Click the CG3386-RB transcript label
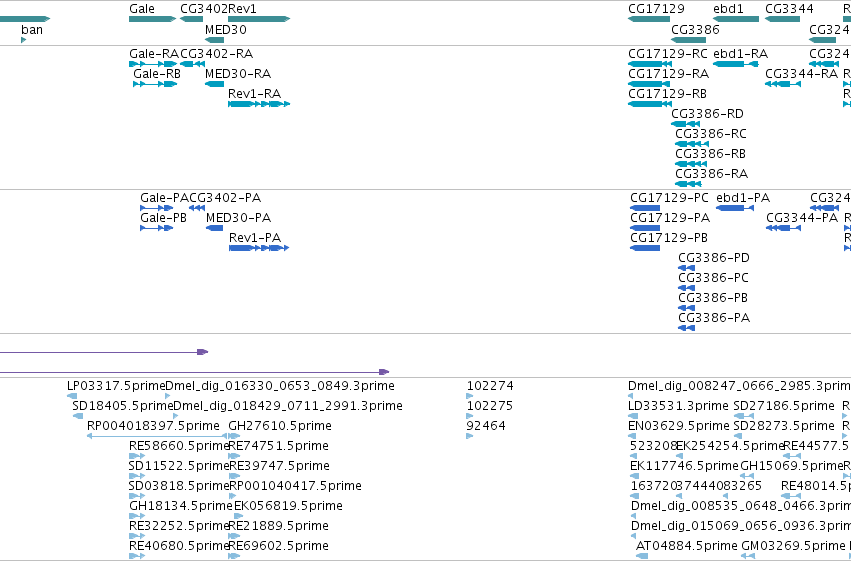The image size is (851, 561). (710, 154)
